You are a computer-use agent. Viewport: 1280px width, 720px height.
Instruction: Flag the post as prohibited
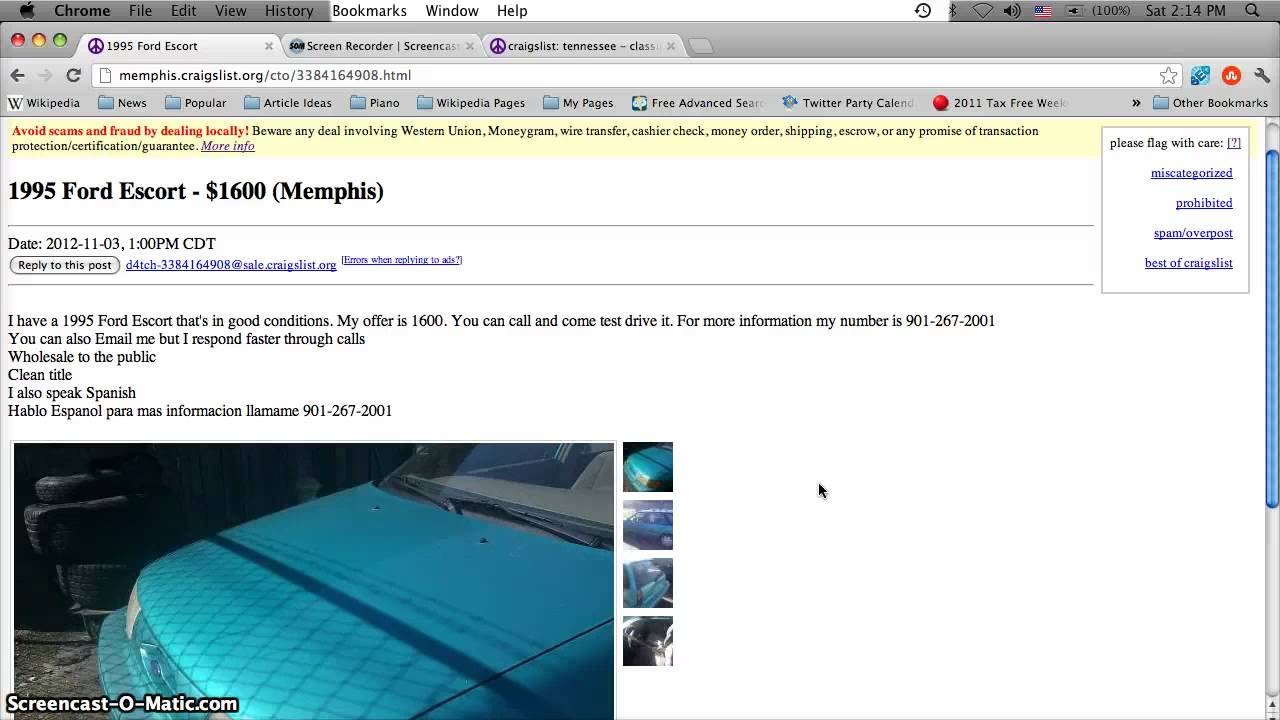point(1204,203)
